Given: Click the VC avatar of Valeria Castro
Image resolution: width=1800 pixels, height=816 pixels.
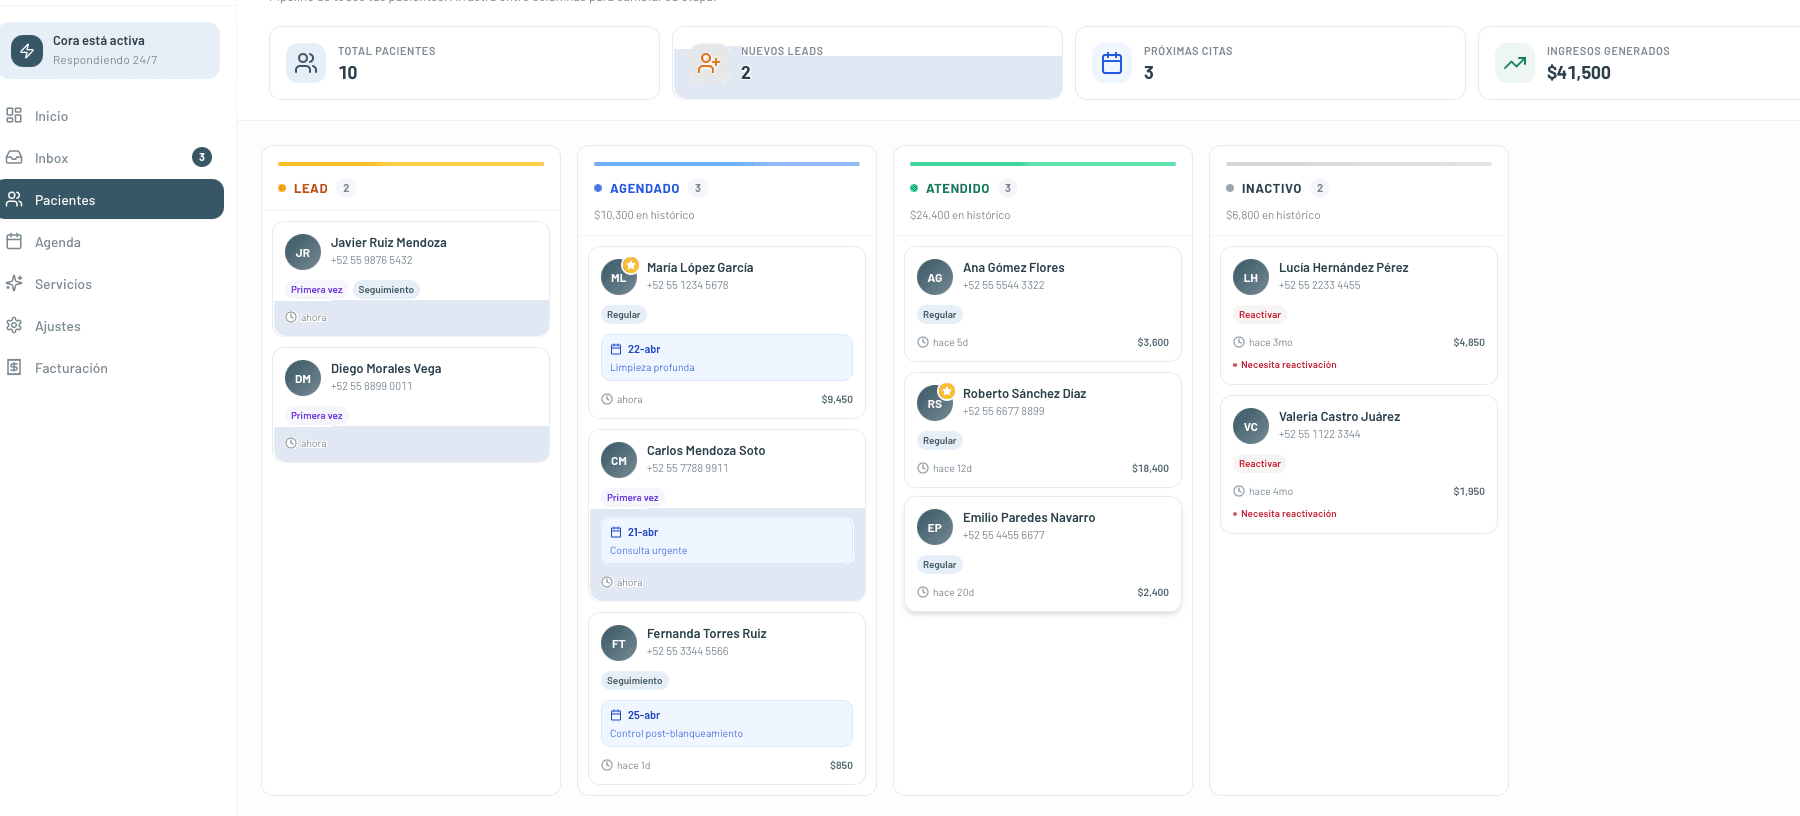Looking at the screenshot, I should pos(1251,427).
